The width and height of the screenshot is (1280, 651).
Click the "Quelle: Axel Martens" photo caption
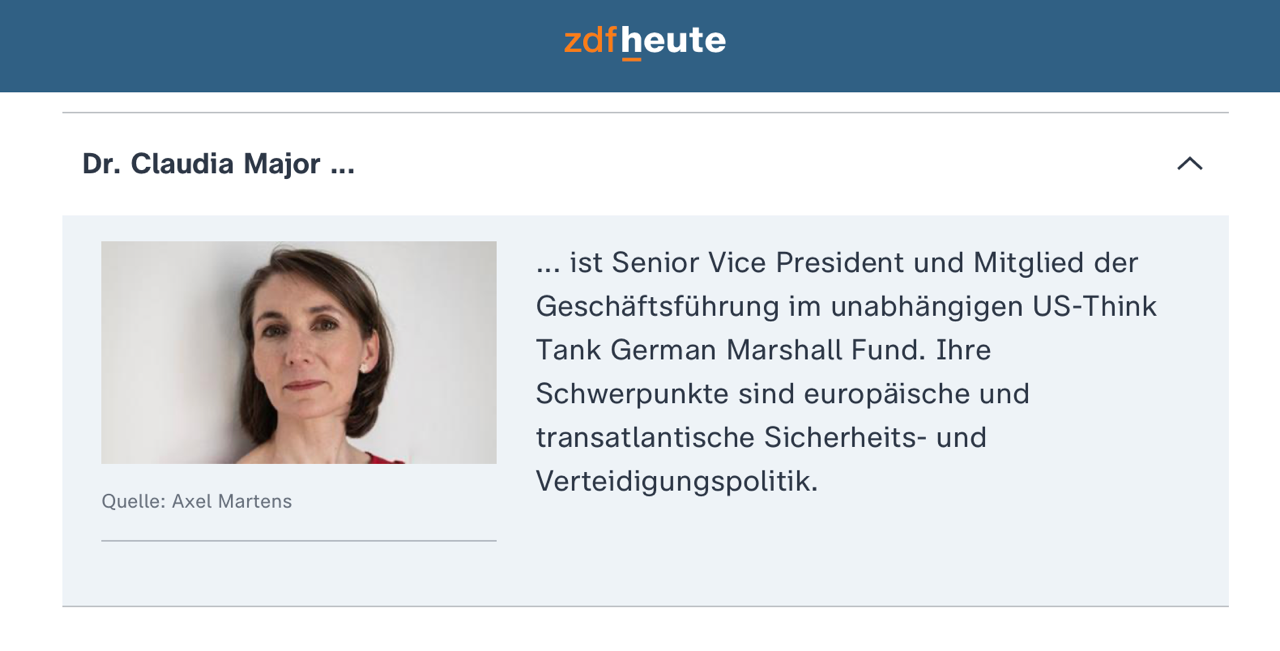[x=197, y=501]
